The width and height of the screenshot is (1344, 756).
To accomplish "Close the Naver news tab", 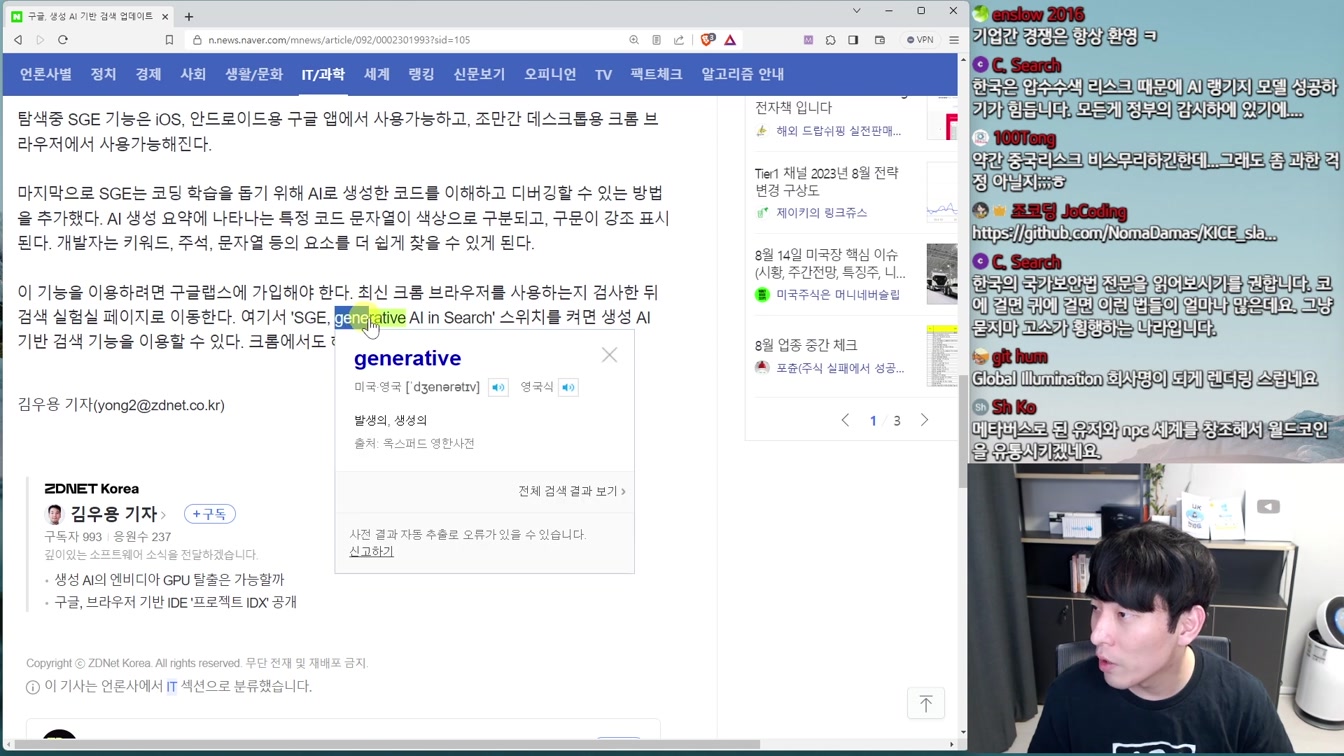I will 165,17.
